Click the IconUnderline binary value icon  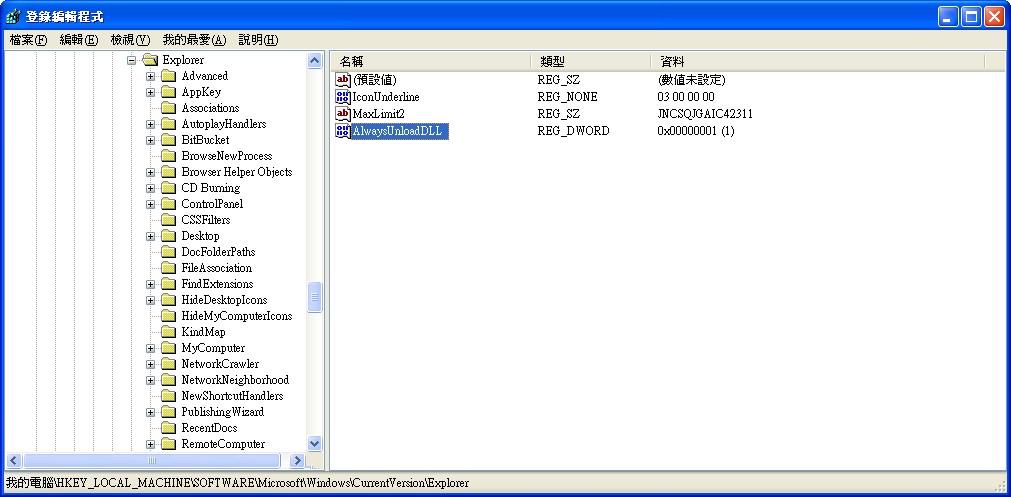coord(343,97)
